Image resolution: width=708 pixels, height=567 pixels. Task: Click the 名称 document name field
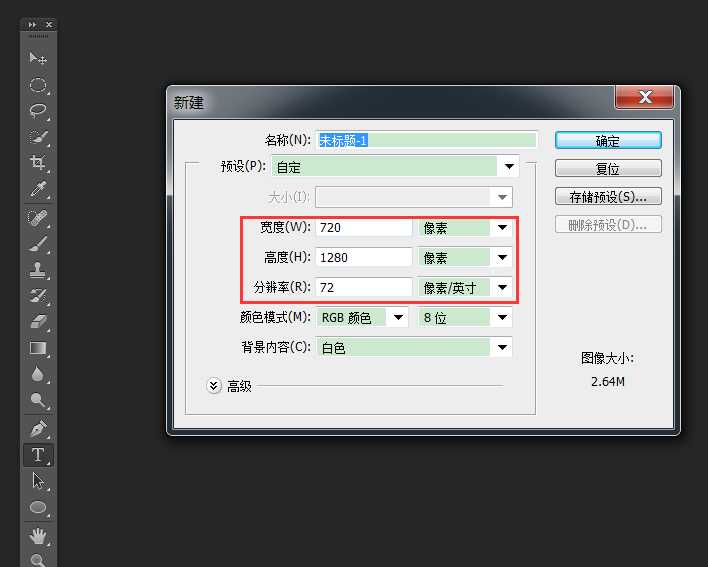426,141
